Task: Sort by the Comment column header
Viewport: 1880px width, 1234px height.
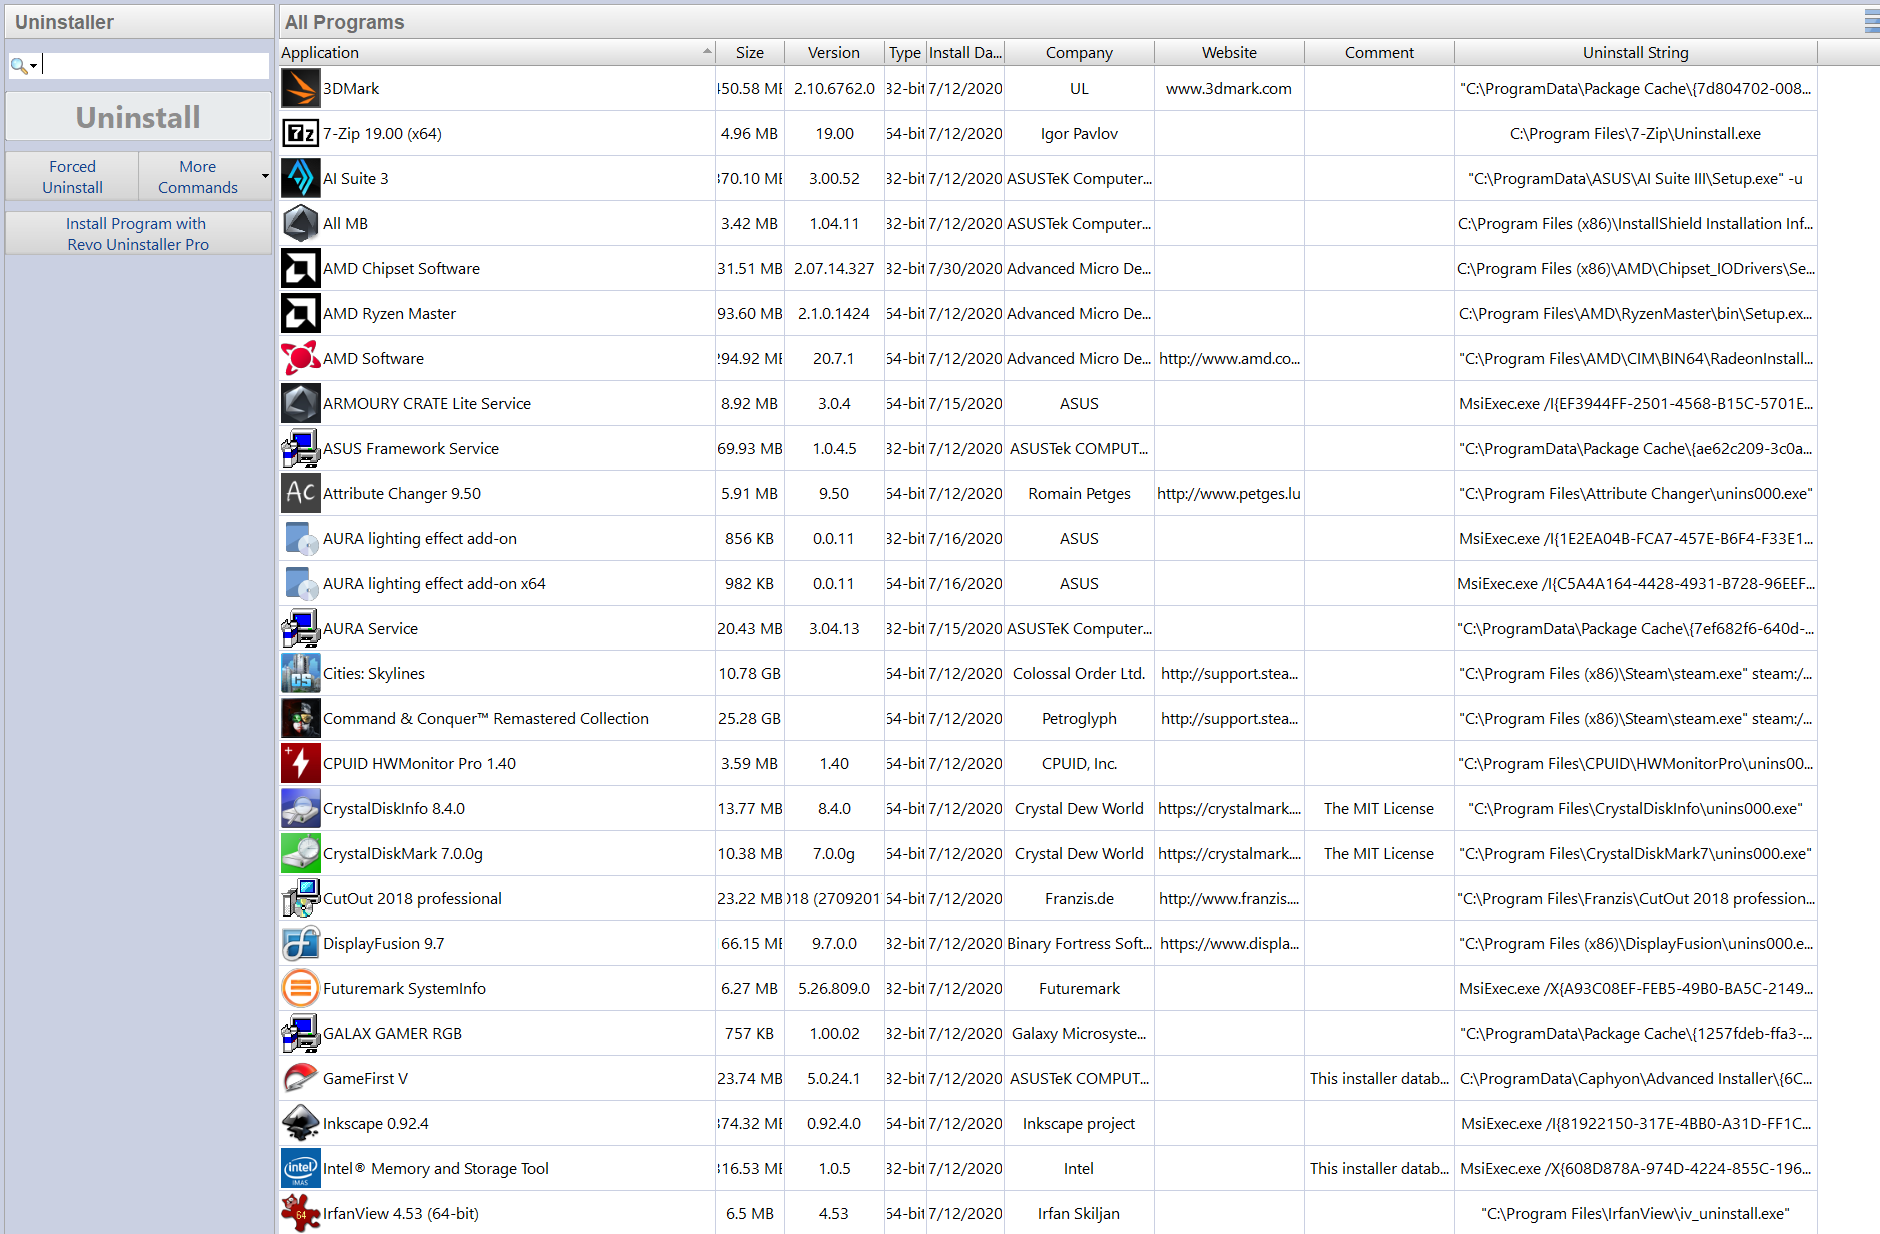Action: point(1379,52)
